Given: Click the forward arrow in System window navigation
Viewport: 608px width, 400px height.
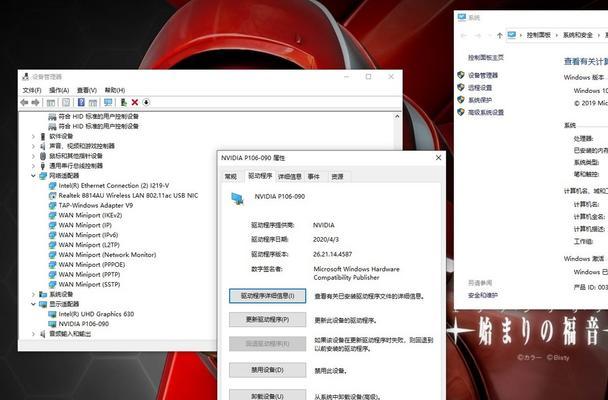Looking at the screenshot, I should click(478, 35).
